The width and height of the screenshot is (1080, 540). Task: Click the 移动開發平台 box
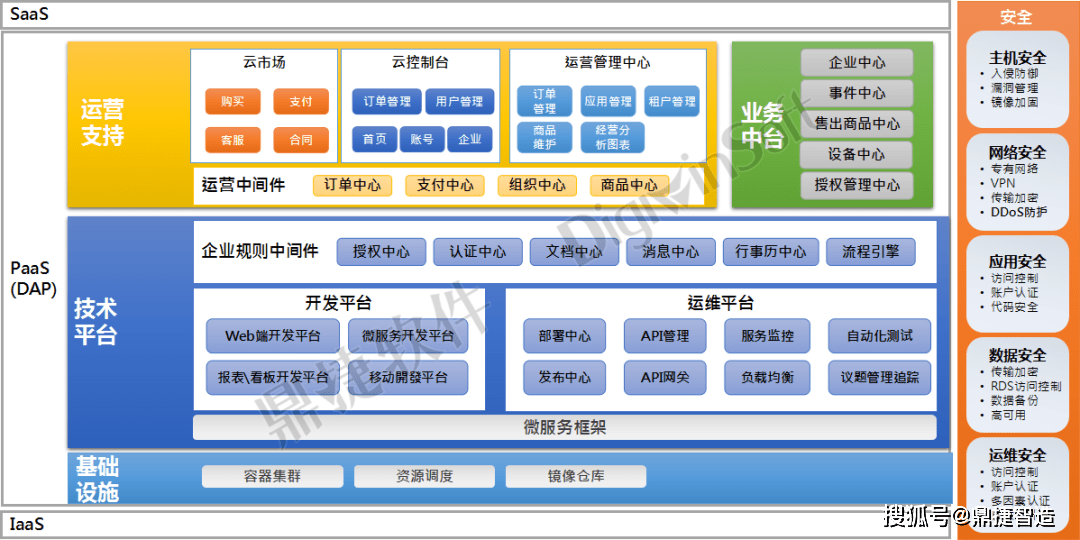[408, 377]
